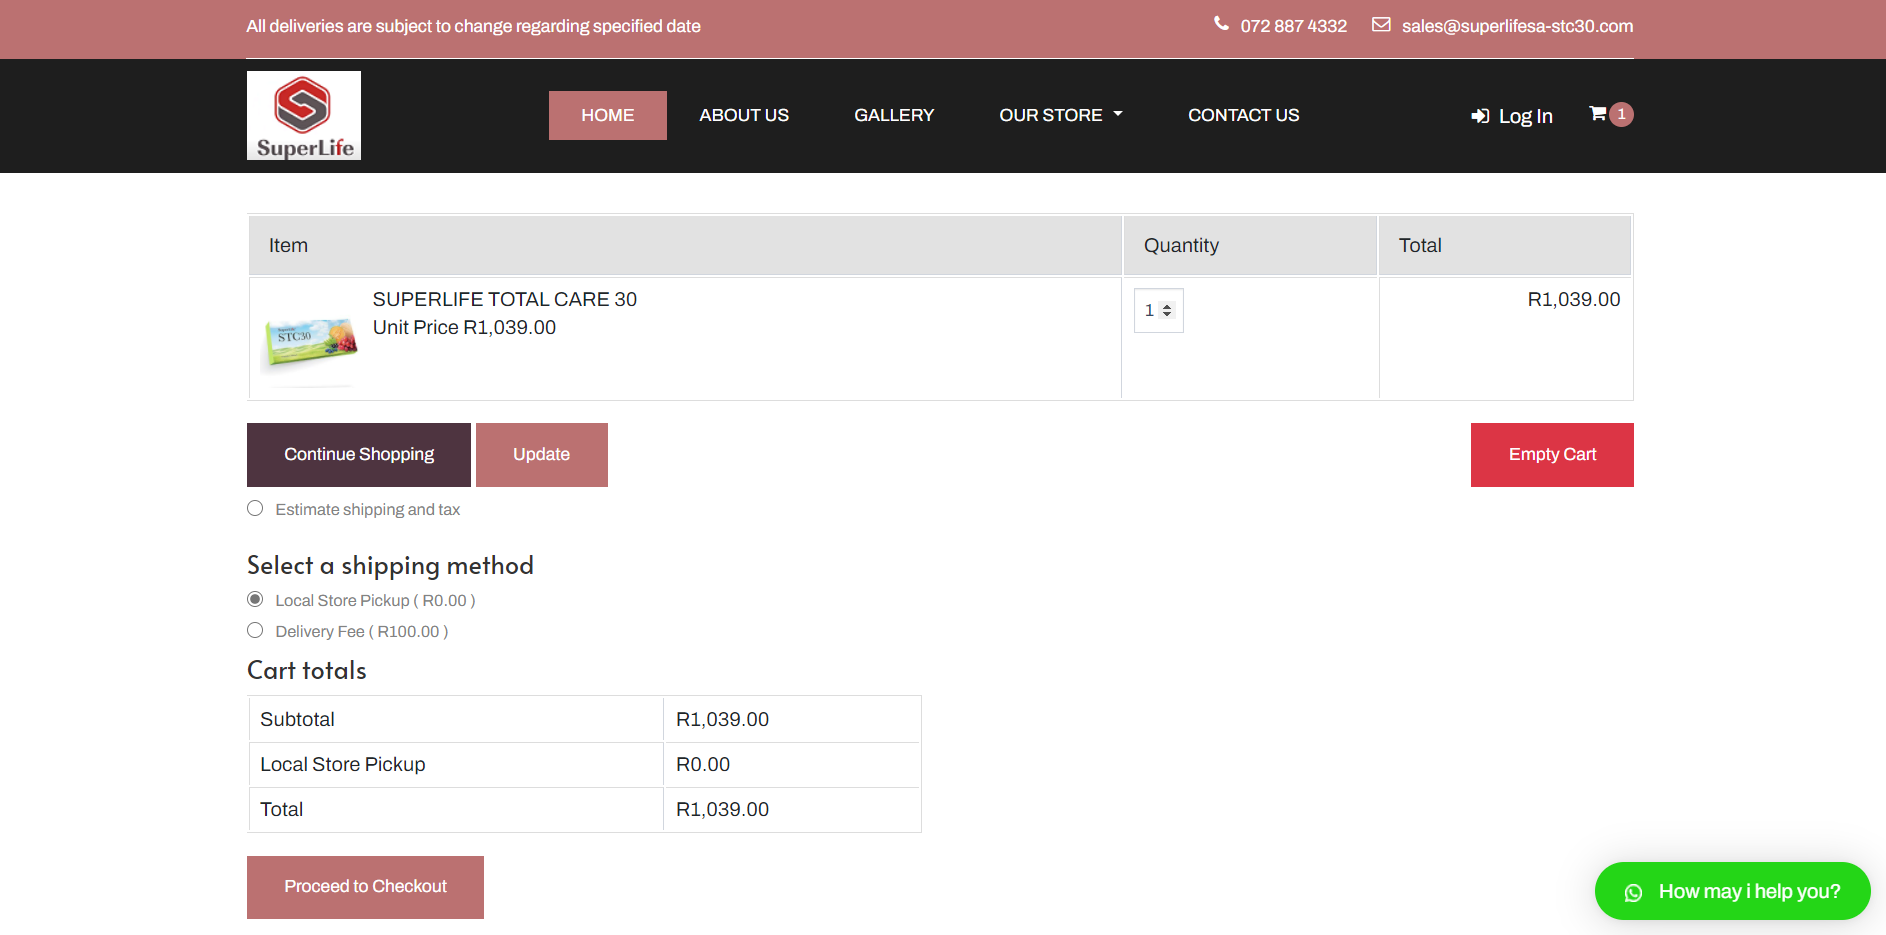Expand the Our Store dropdown menu
1886x935 pixels.
[1060, 115]
